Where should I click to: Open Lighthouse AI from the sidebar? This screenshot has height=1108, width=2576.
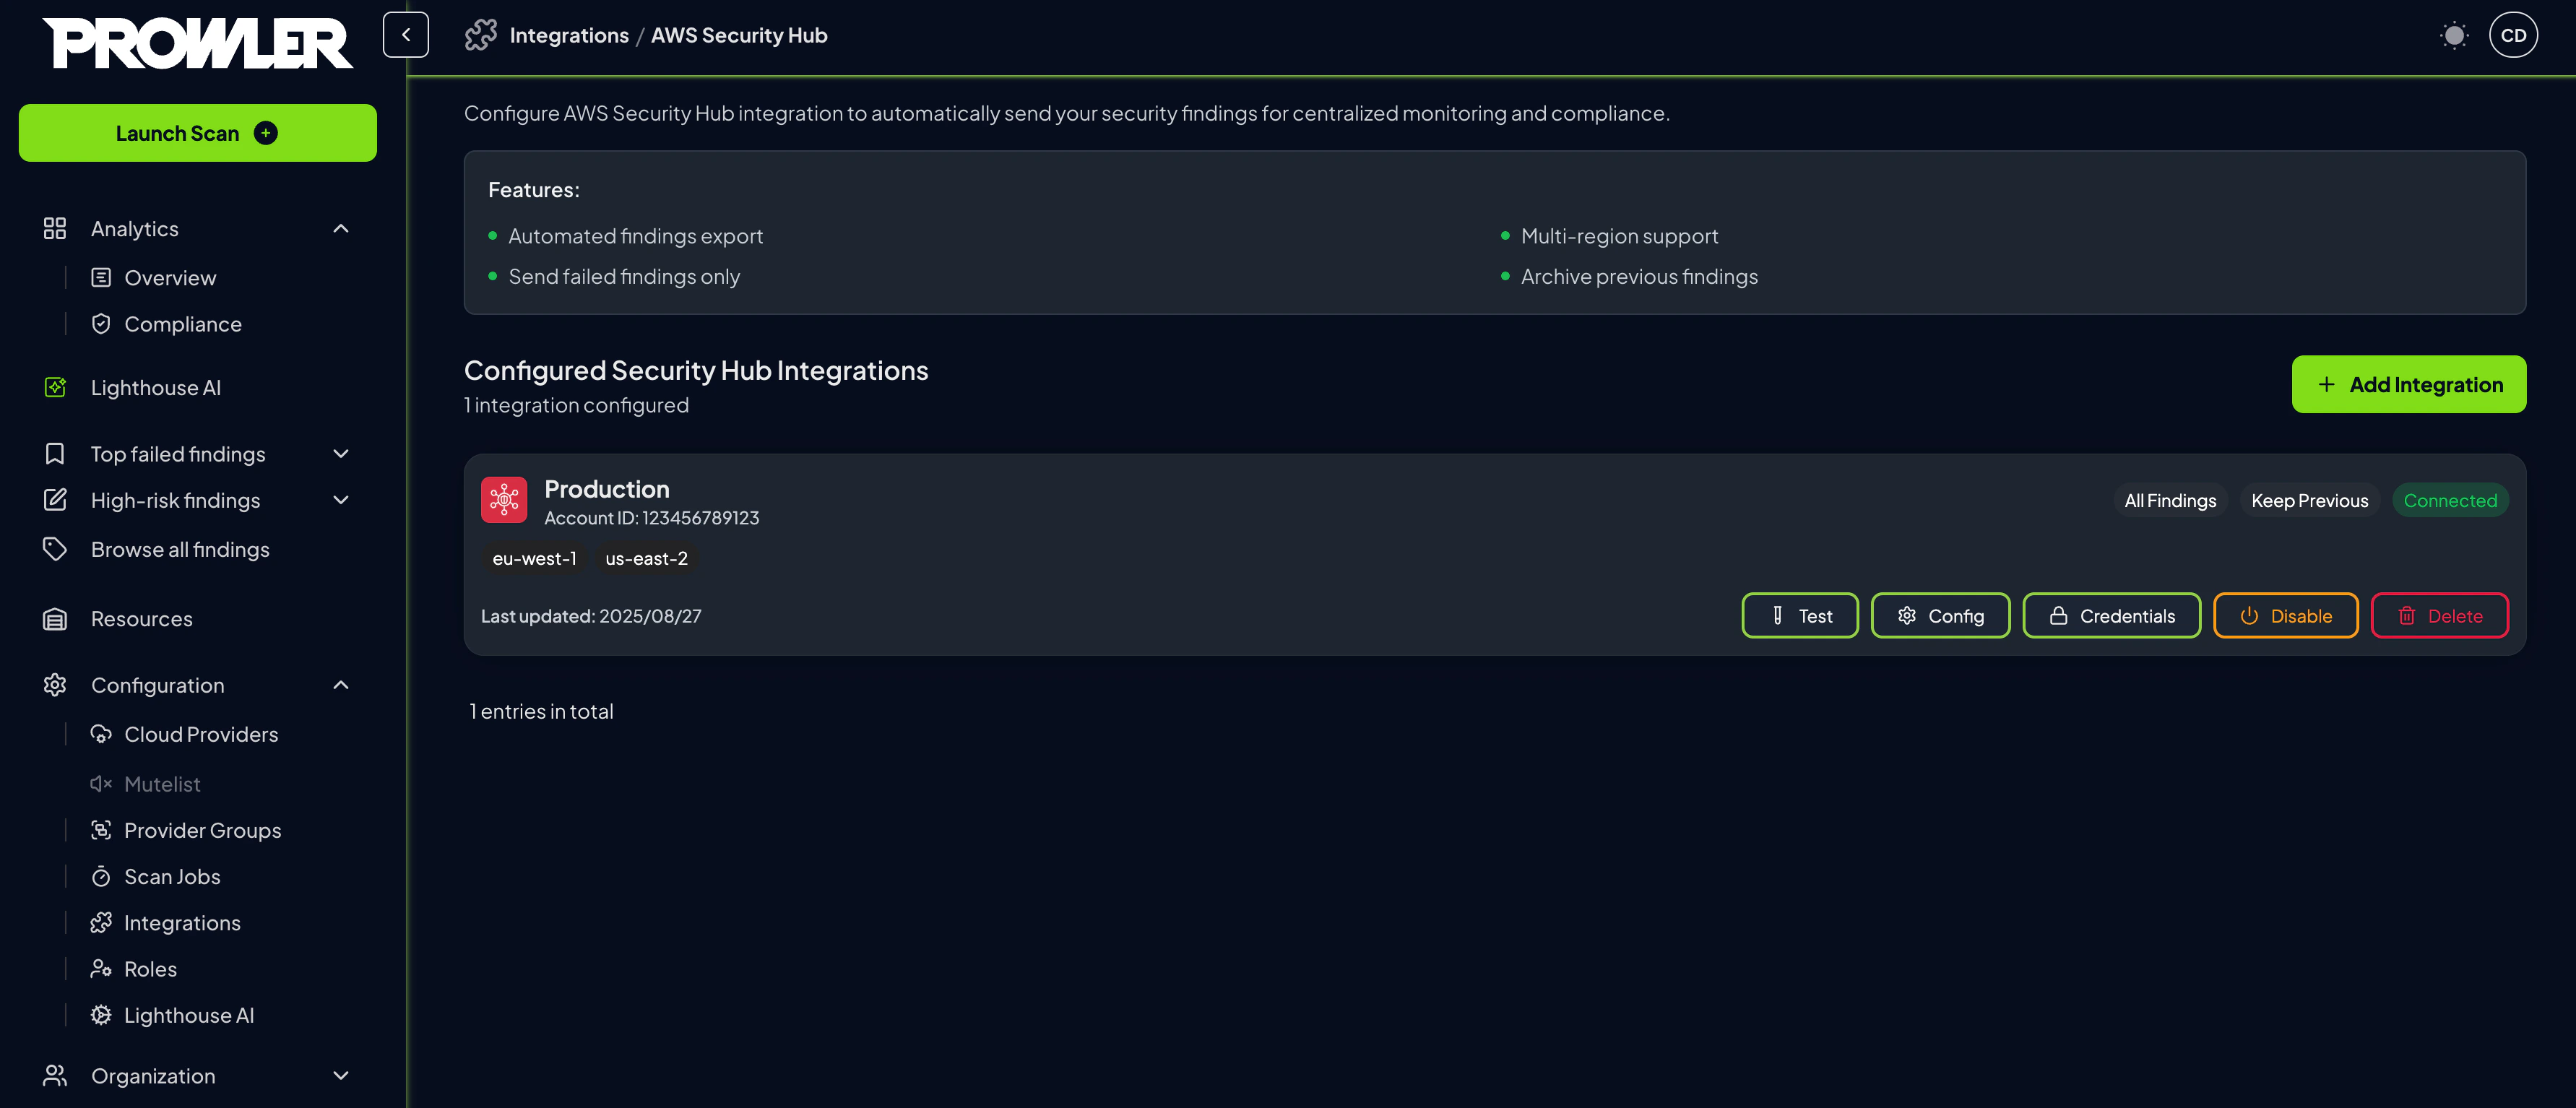coord(155,387)
